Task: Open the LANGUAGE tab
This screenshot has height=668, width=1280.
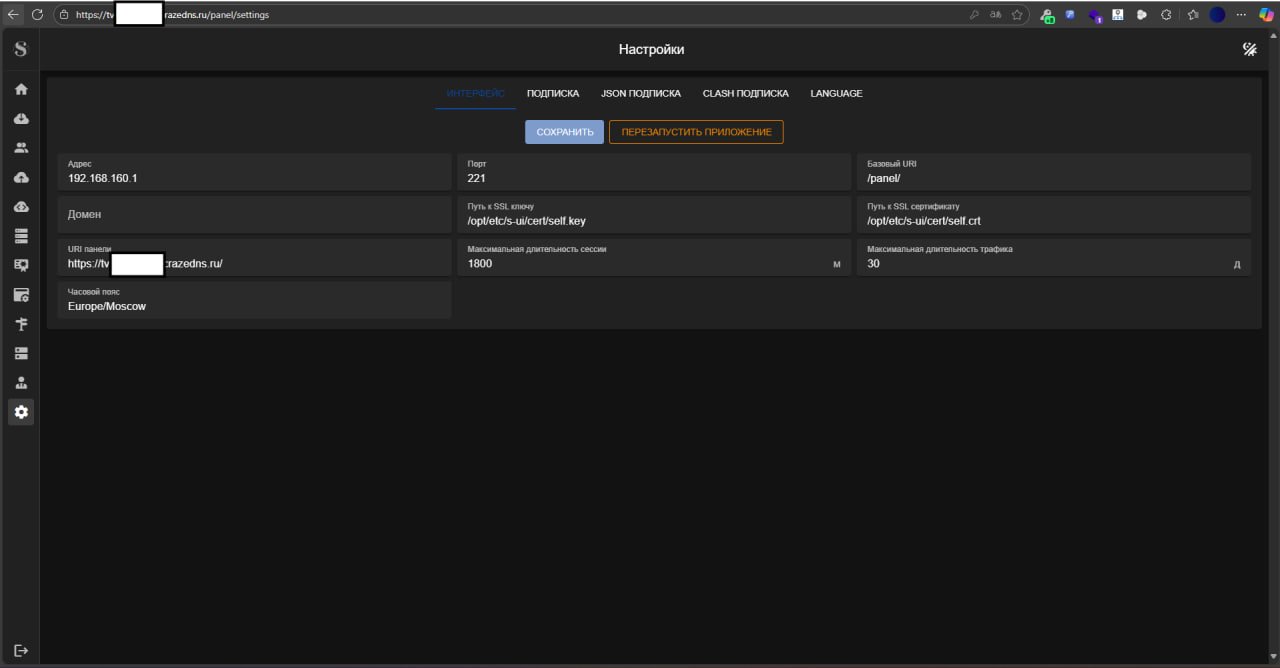Action: tap(836, 93)
